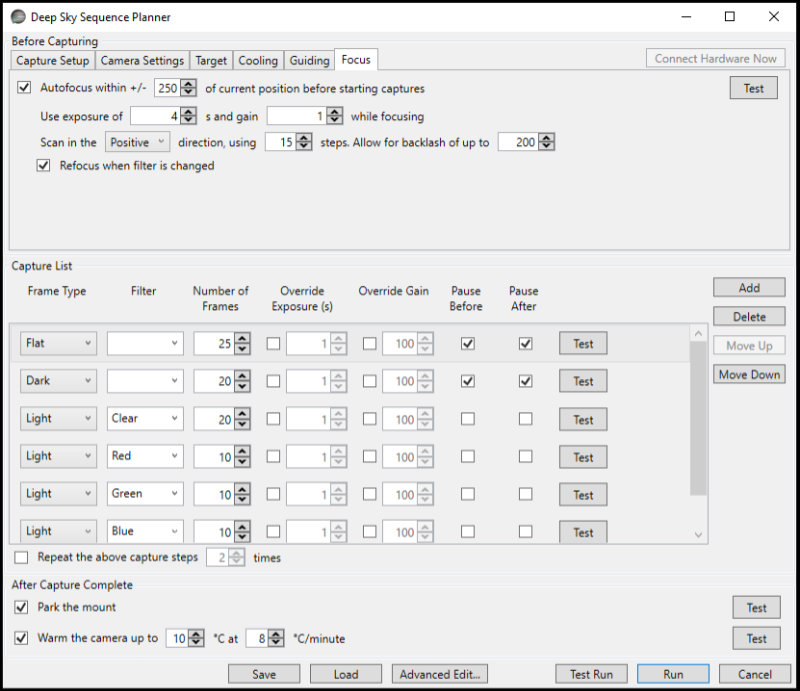
Task: Open the Dark frame type dropdown
Action: 58,381
